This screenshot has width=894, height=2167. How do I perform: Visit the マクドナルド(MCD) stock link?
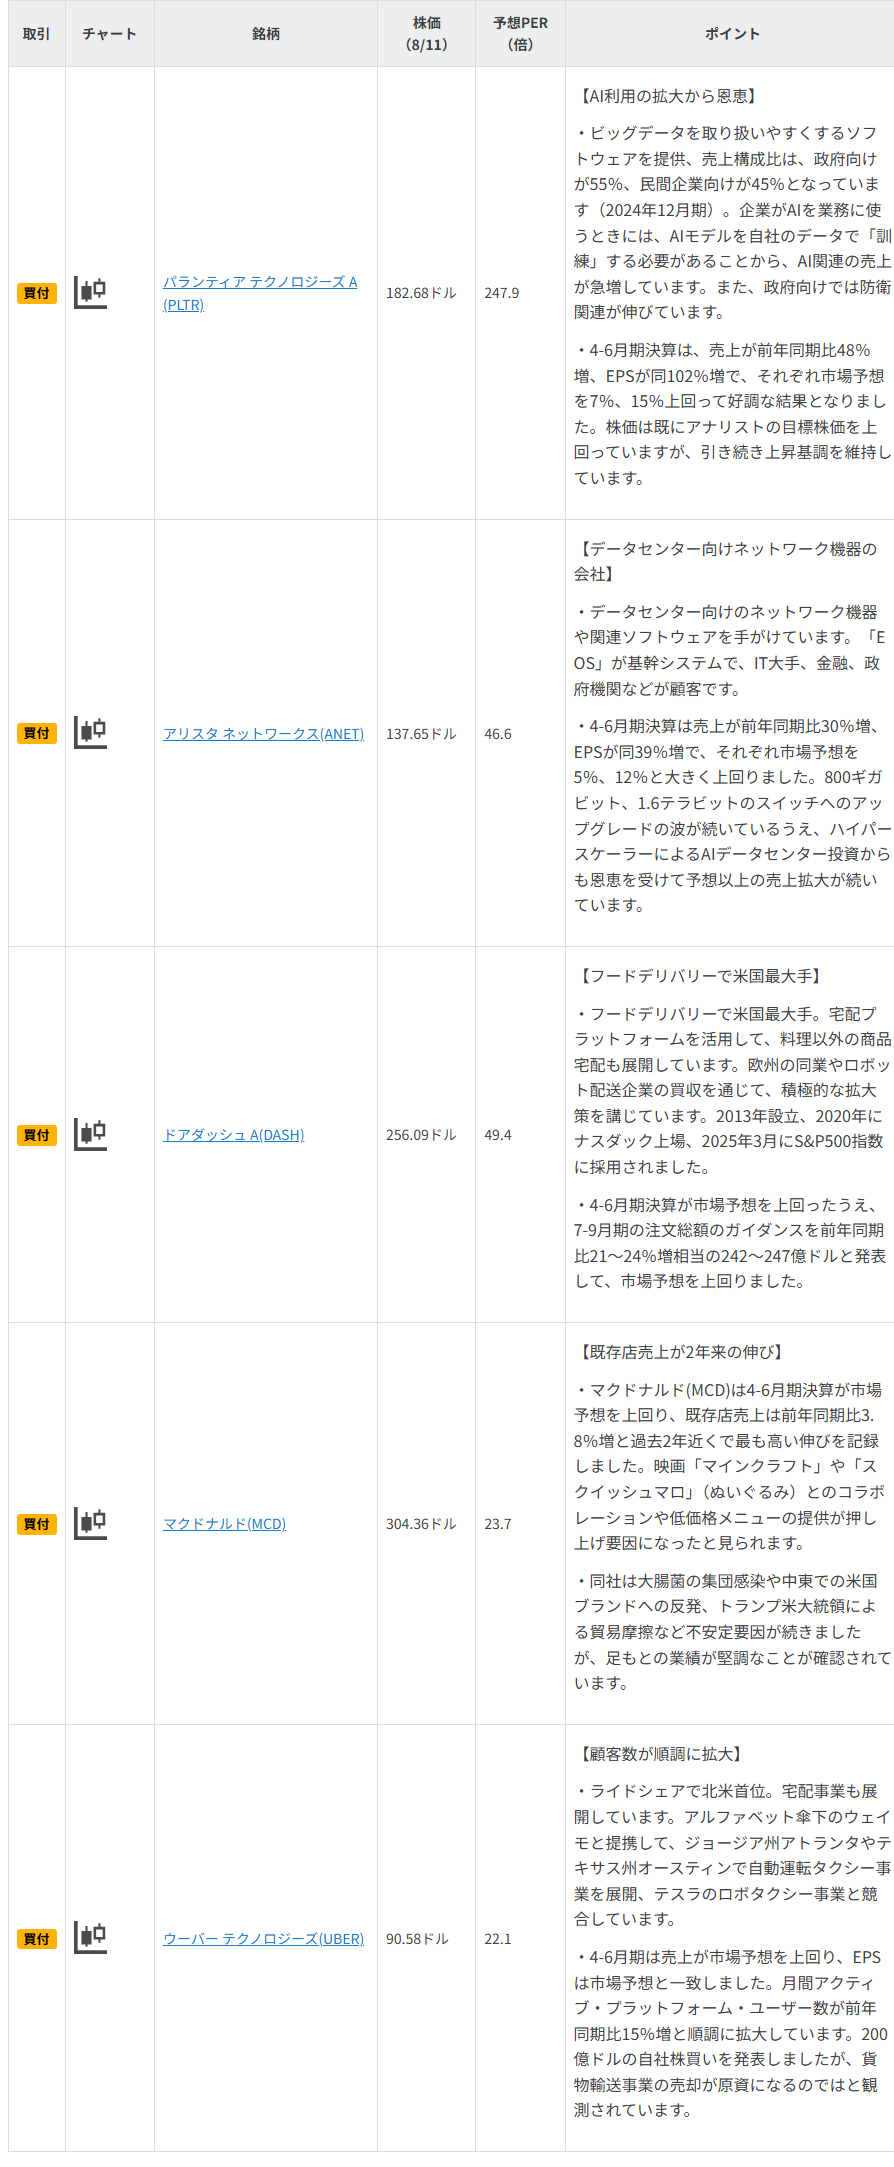tap(224, 1524)
